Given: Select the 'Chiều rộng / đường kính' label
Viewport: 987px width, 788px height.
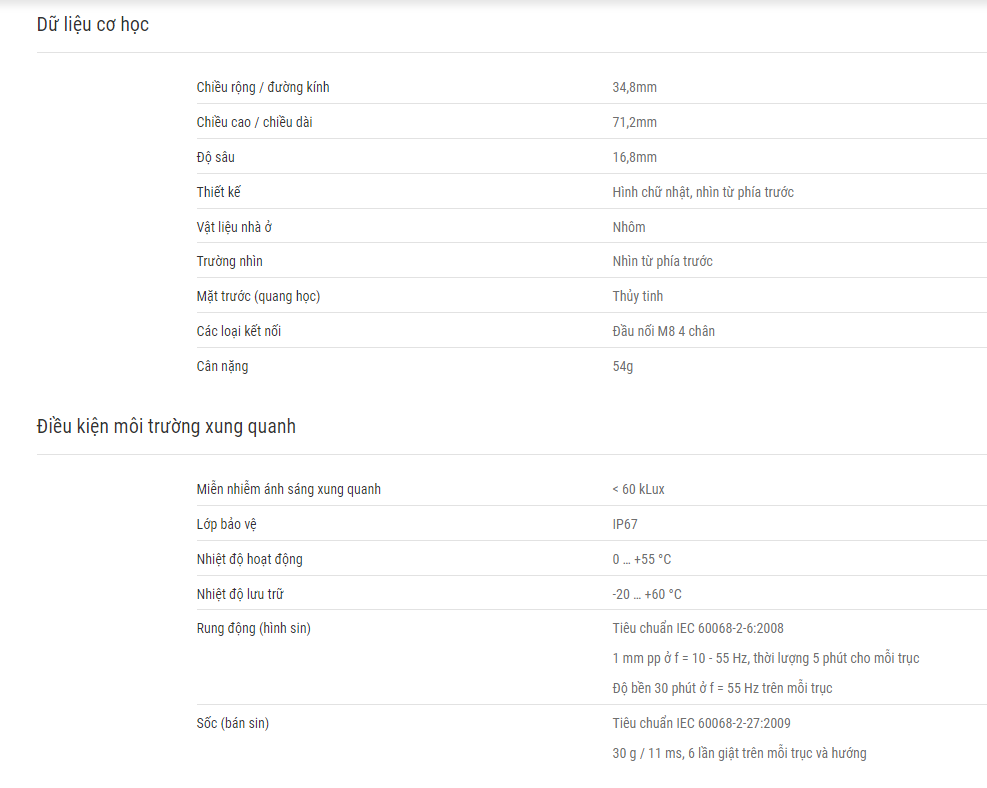Looking at the screenshot, I should coord(262,87).
